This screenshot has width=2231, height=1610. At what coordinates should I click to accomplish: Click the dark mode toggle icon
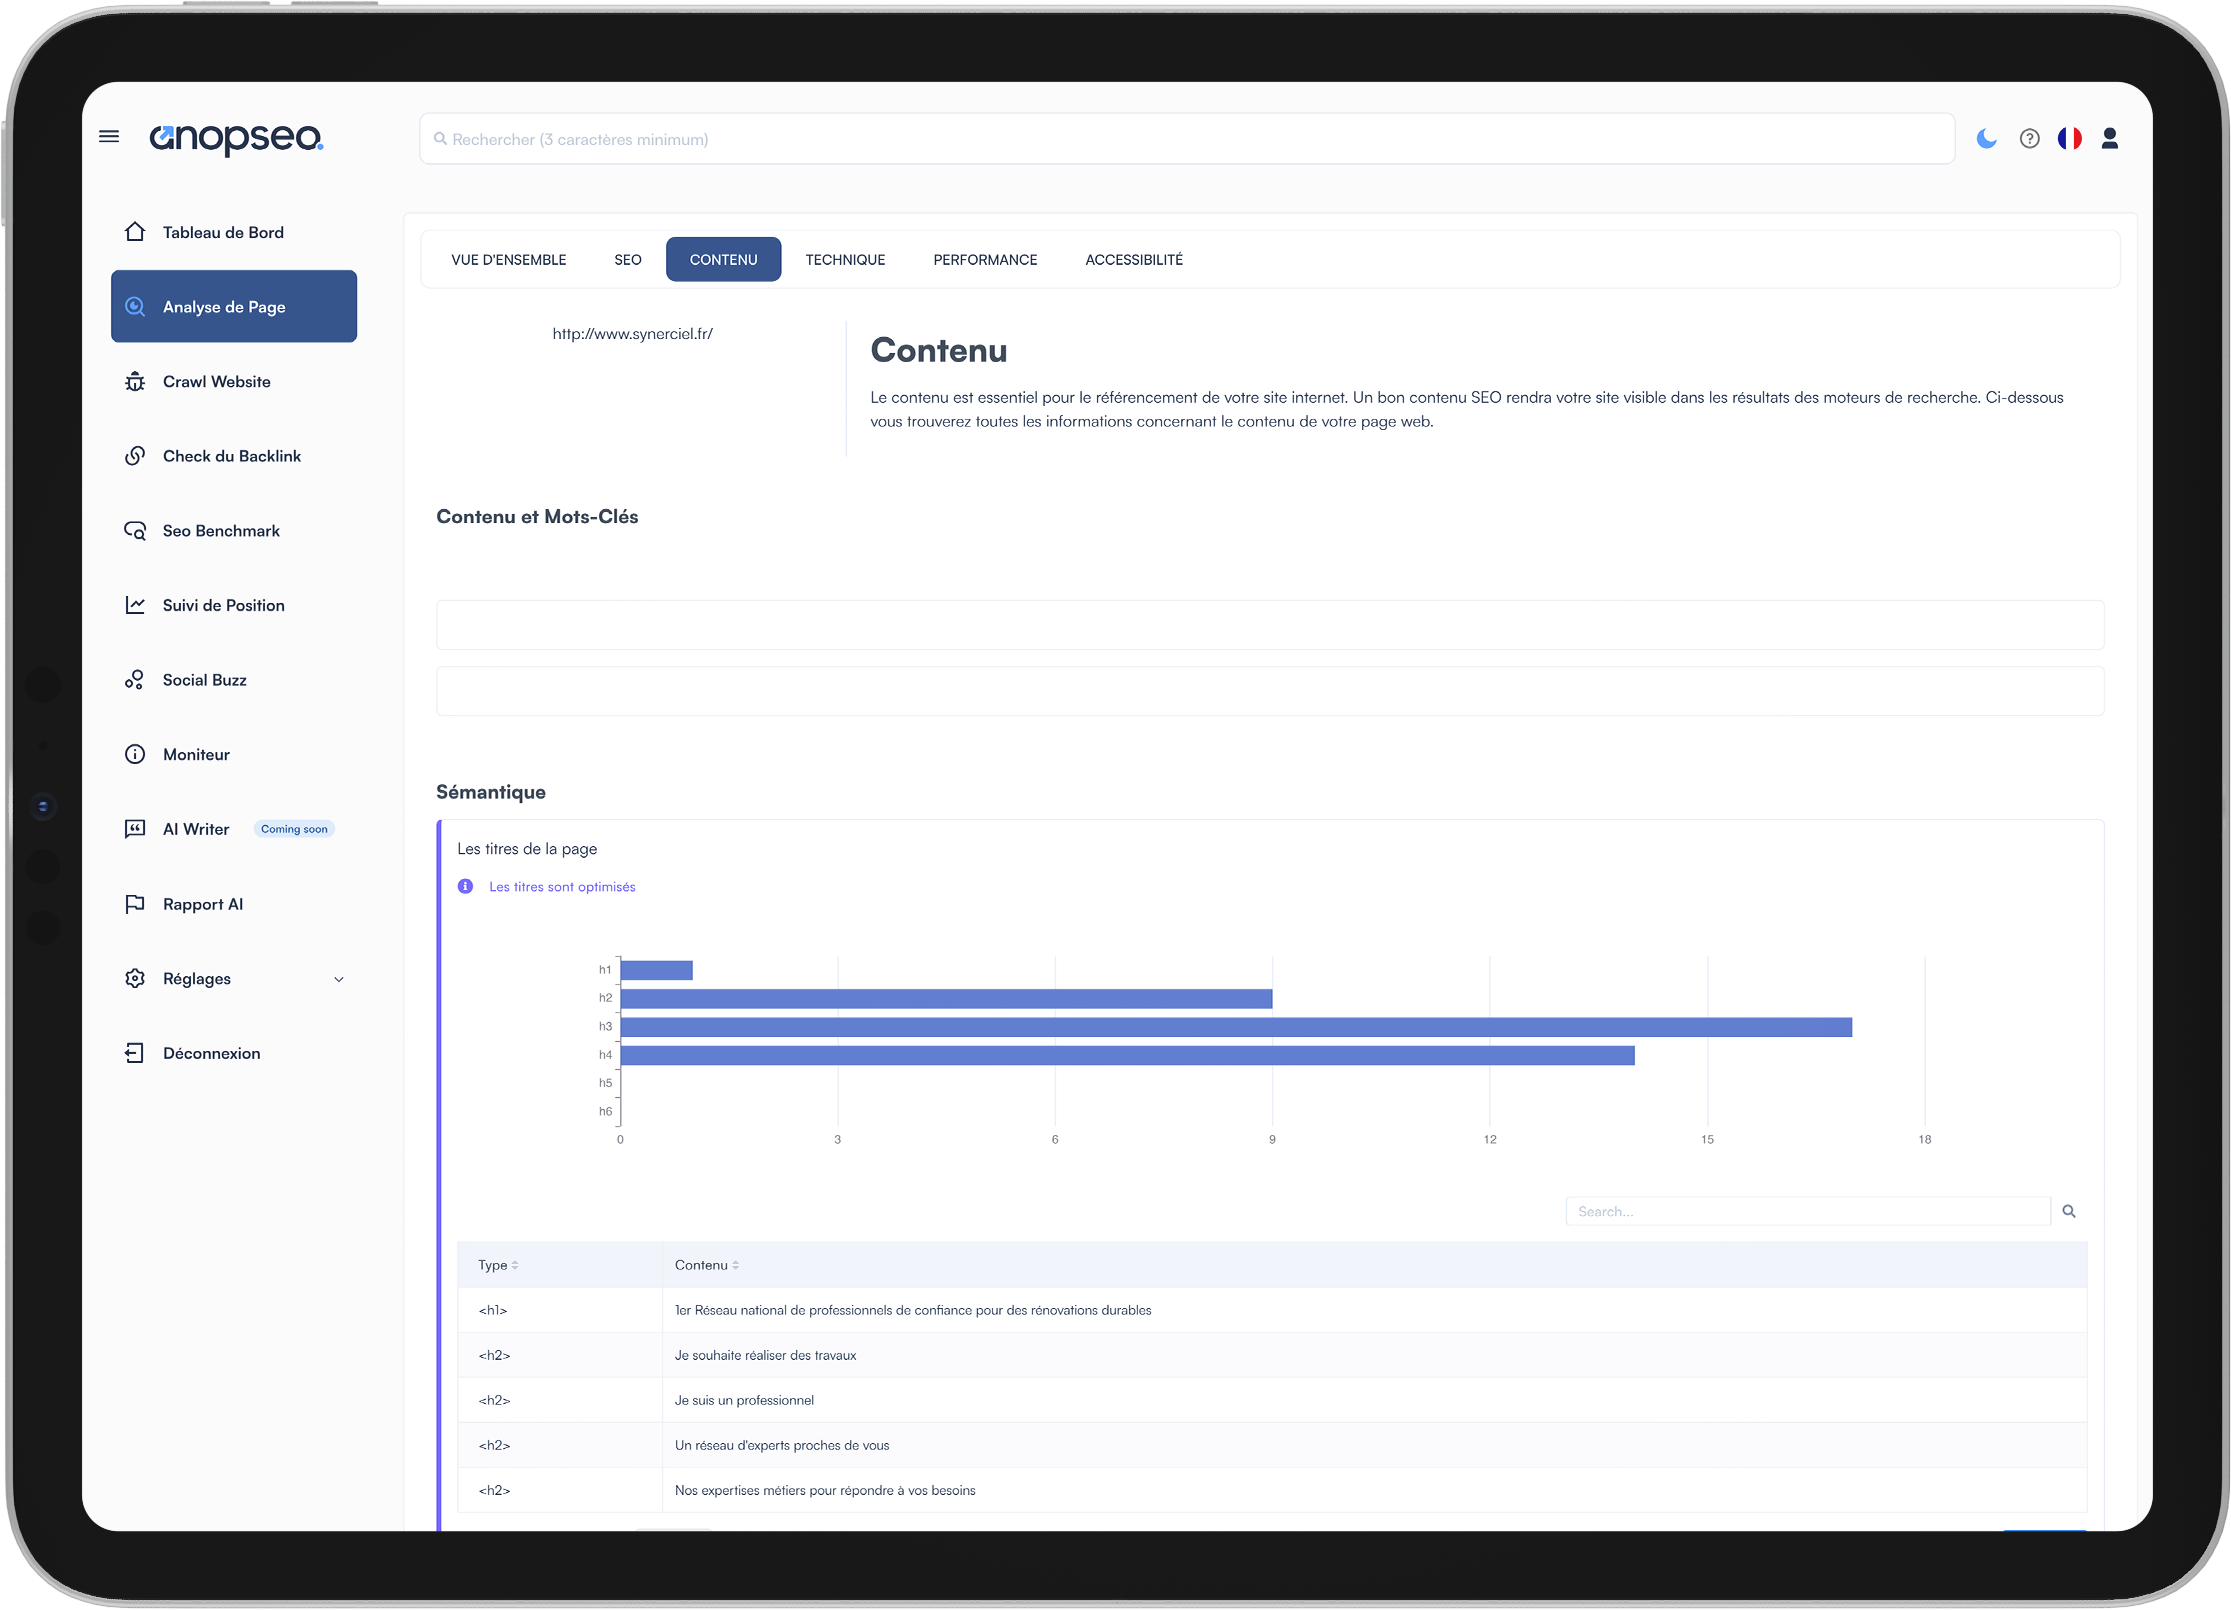1987,139
